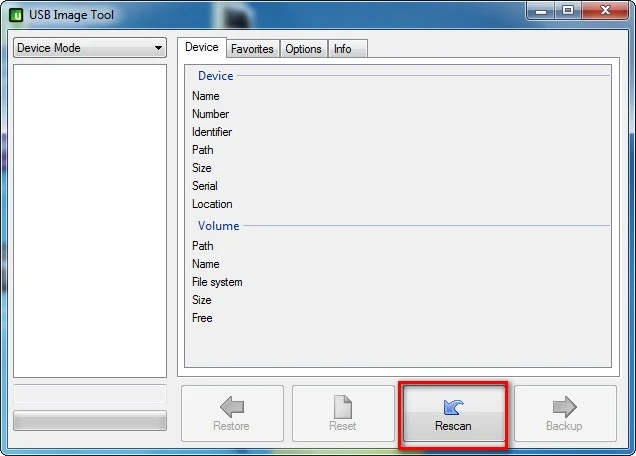The image size is (636, 456).
Task: Click the USB Image Tool title bar icon
Action: [16, 15]
